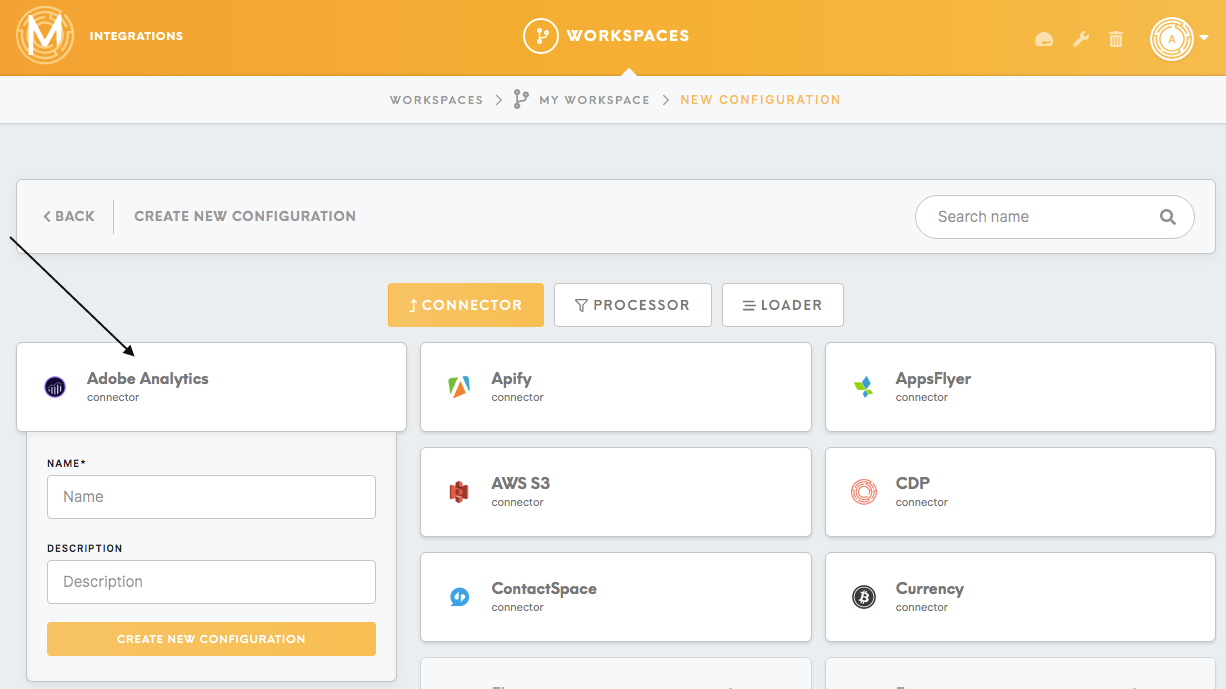Viewport: 1226px width, 689px height.
Task: Select the Currency title text
Action: click(x=930, y=589)
